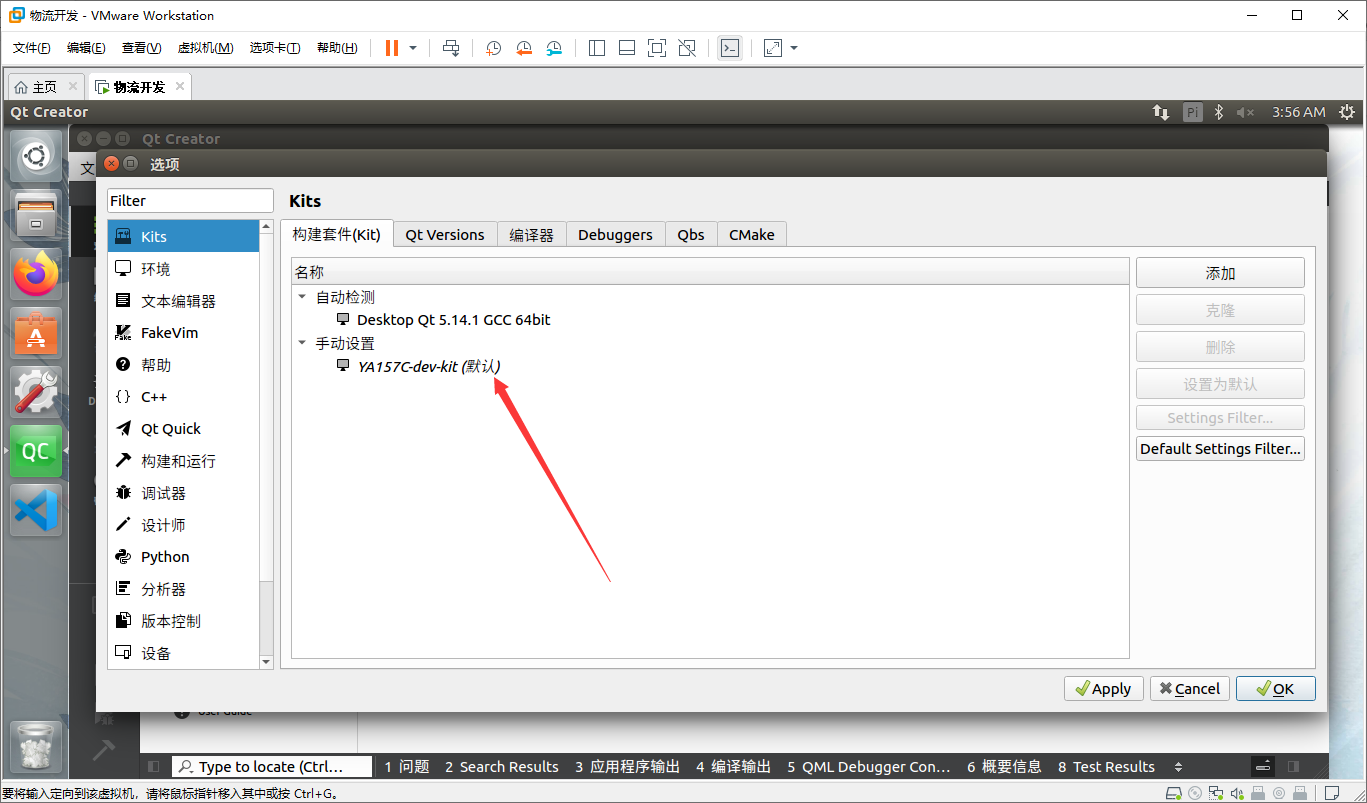
Task: Open the system power gear menu
Action: click(x=1347, y=112)
